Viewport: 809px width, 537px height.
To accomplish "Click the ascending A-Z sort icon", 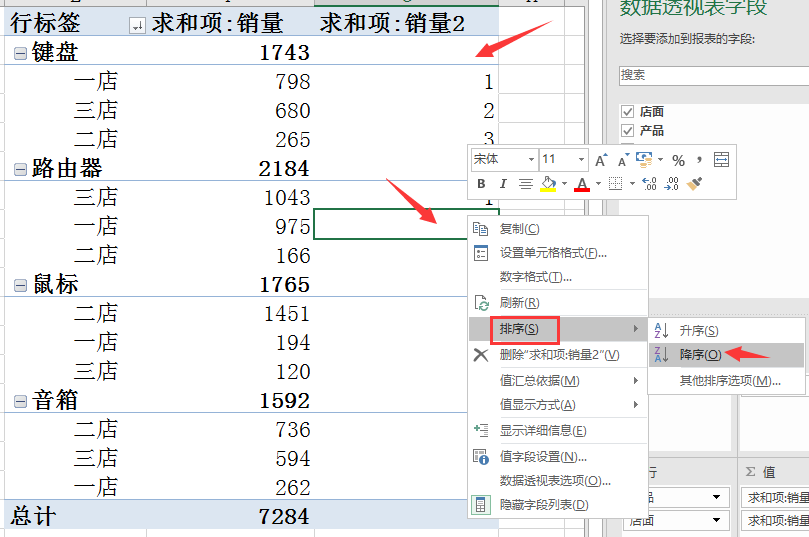I will (661, 330).
